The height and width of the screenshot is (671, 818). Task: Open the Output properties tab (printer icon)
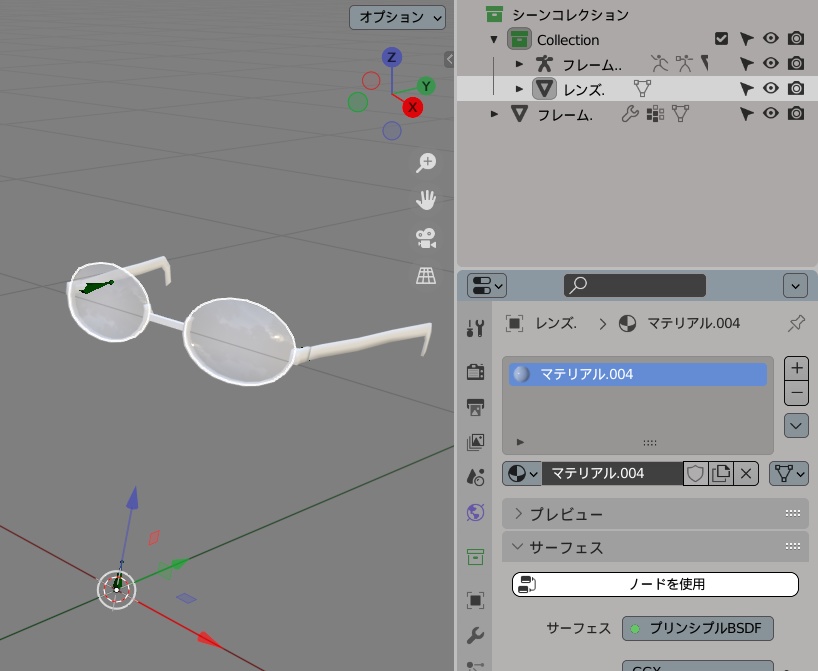[x=477, y=405]
